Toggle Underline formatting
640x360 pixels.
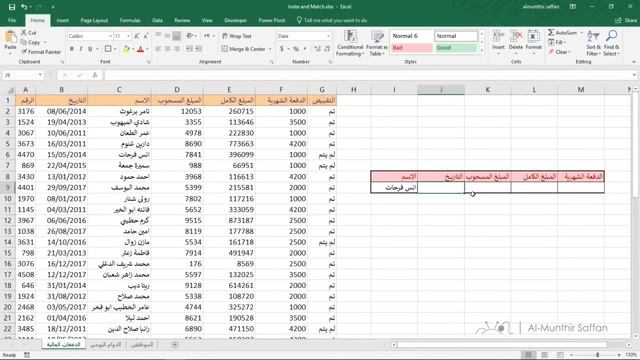[x=90, y=49]
